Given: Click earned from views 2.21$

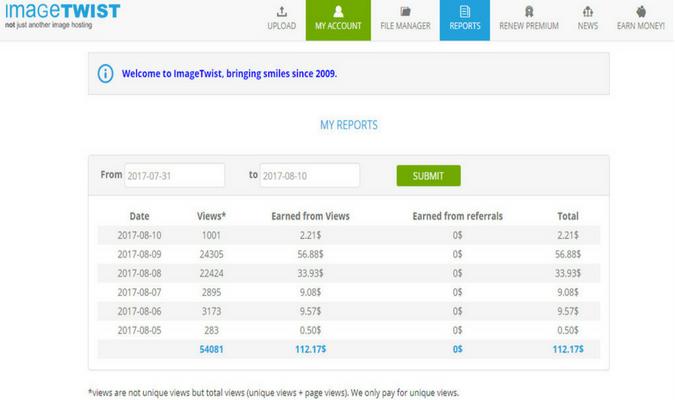Looking at the screenshot, I should pyautogui.click(x=310, y=236).
